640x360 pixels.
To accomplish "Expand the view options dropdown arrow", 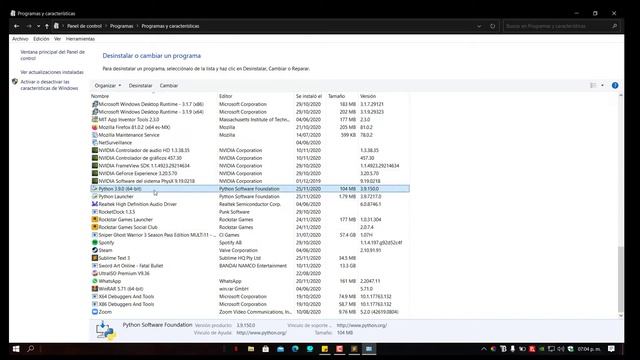I will tap(602, 85).
